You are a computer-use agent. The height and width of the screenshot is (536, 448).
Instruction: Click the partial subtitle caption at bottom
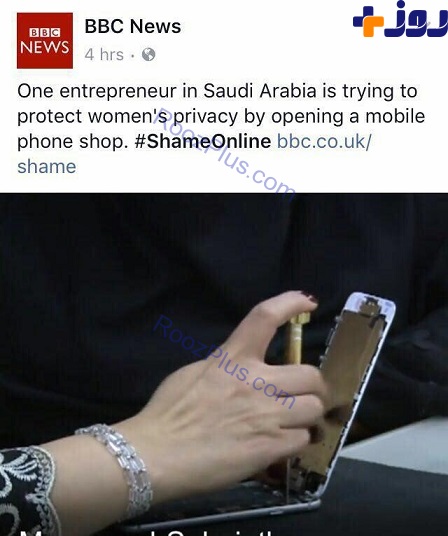pos(150,532)
